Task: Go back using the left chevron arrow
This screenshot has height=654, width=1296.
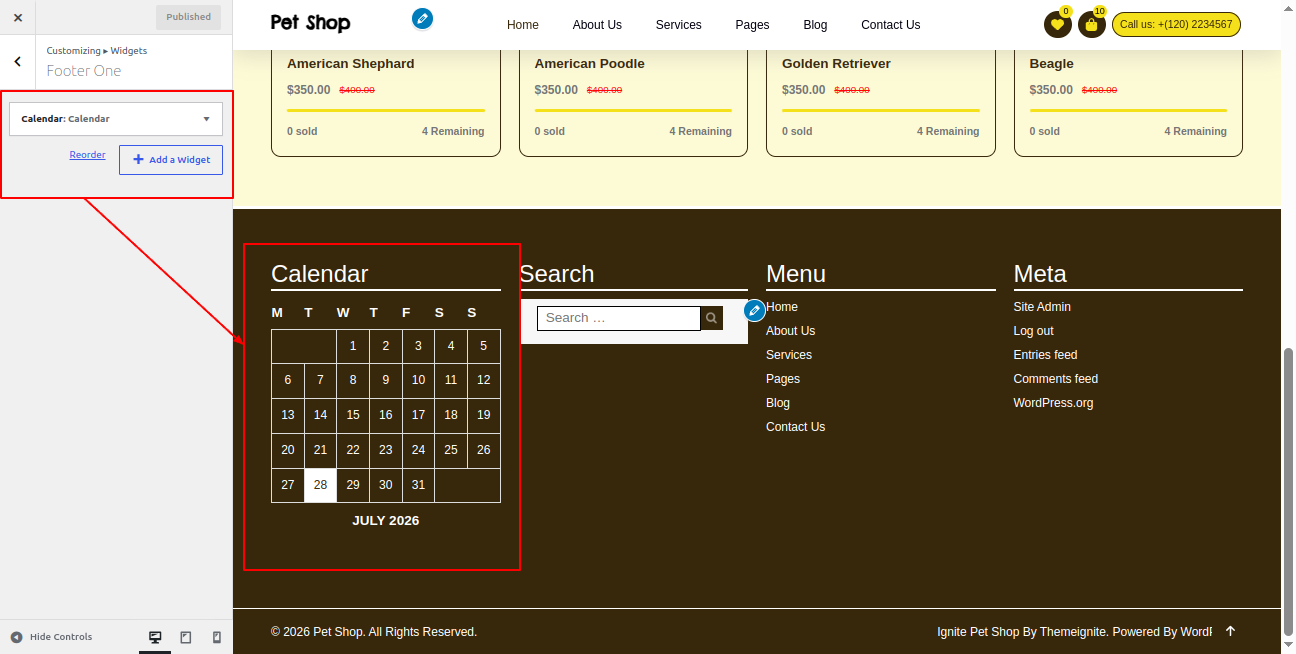Action: pos(18,61)
